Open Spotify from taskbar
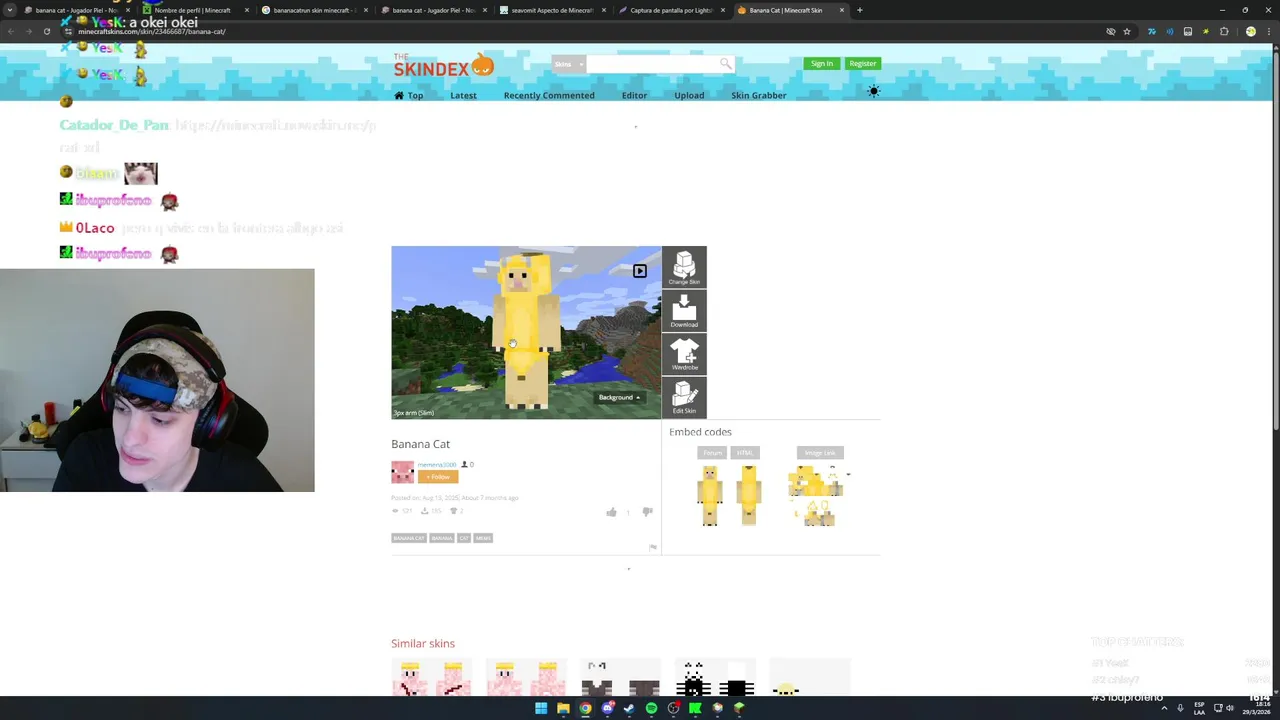The height and width of the screenshot is (720, 1280). coord(651,708)
